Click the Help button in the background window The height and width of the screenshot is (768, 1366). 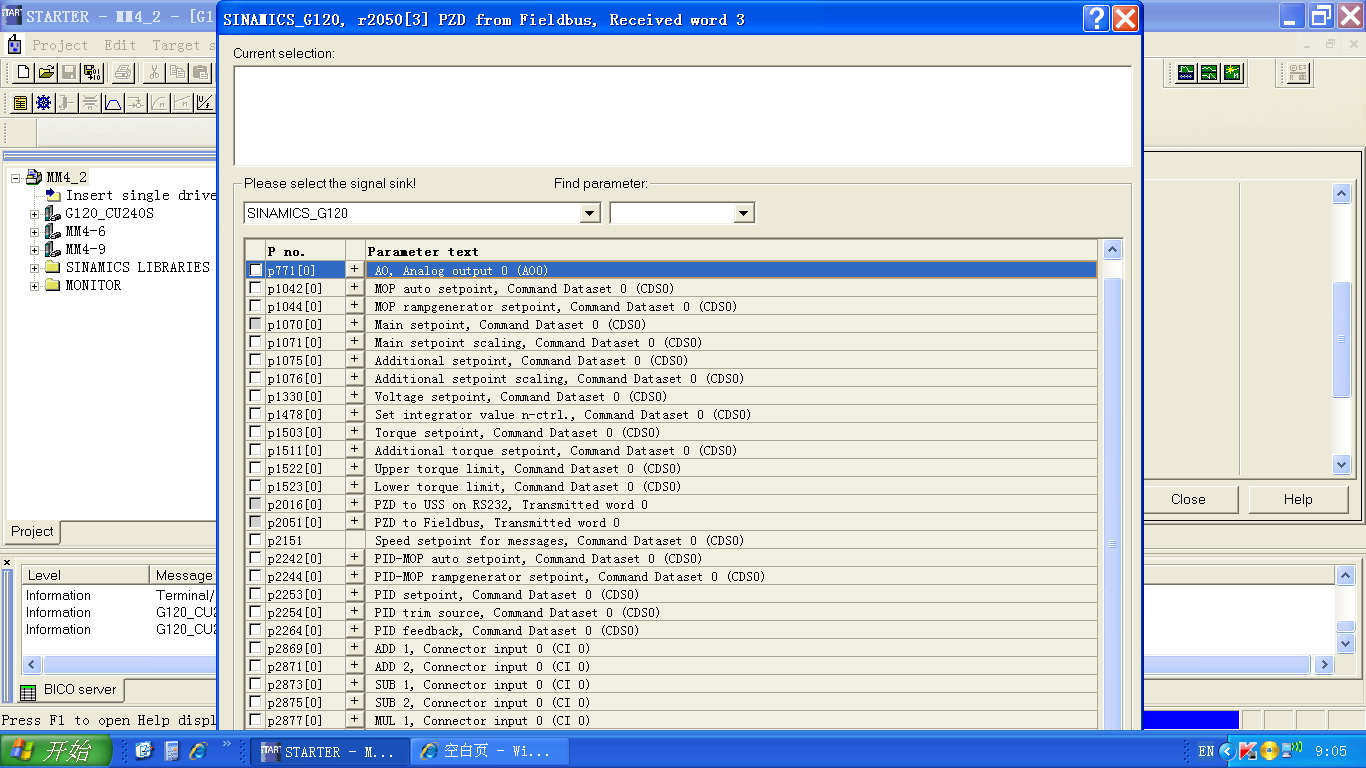click(1298, 499)
